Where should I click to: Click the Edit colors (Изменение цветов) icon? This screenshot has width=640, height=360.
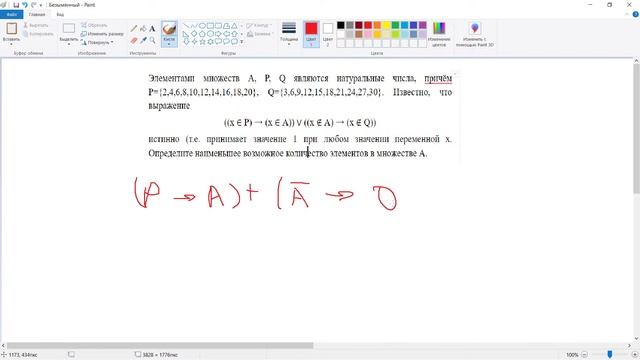439,28
